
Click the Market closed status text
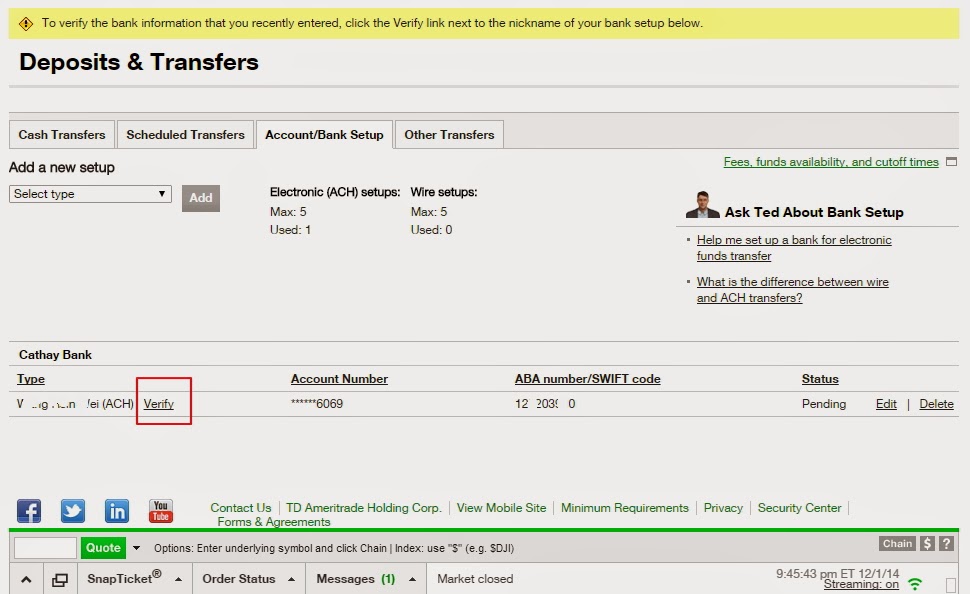(475, 579)
